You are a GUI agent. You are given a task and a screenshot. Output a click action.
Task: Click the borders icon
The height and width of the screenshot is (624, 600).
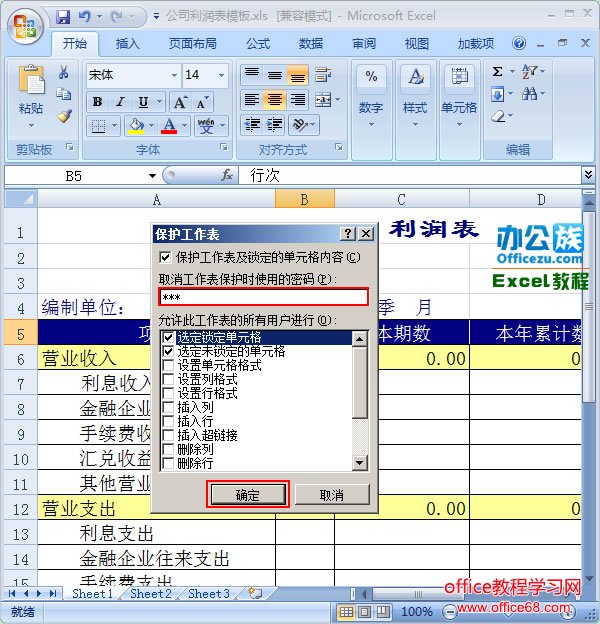coord(98,126)
